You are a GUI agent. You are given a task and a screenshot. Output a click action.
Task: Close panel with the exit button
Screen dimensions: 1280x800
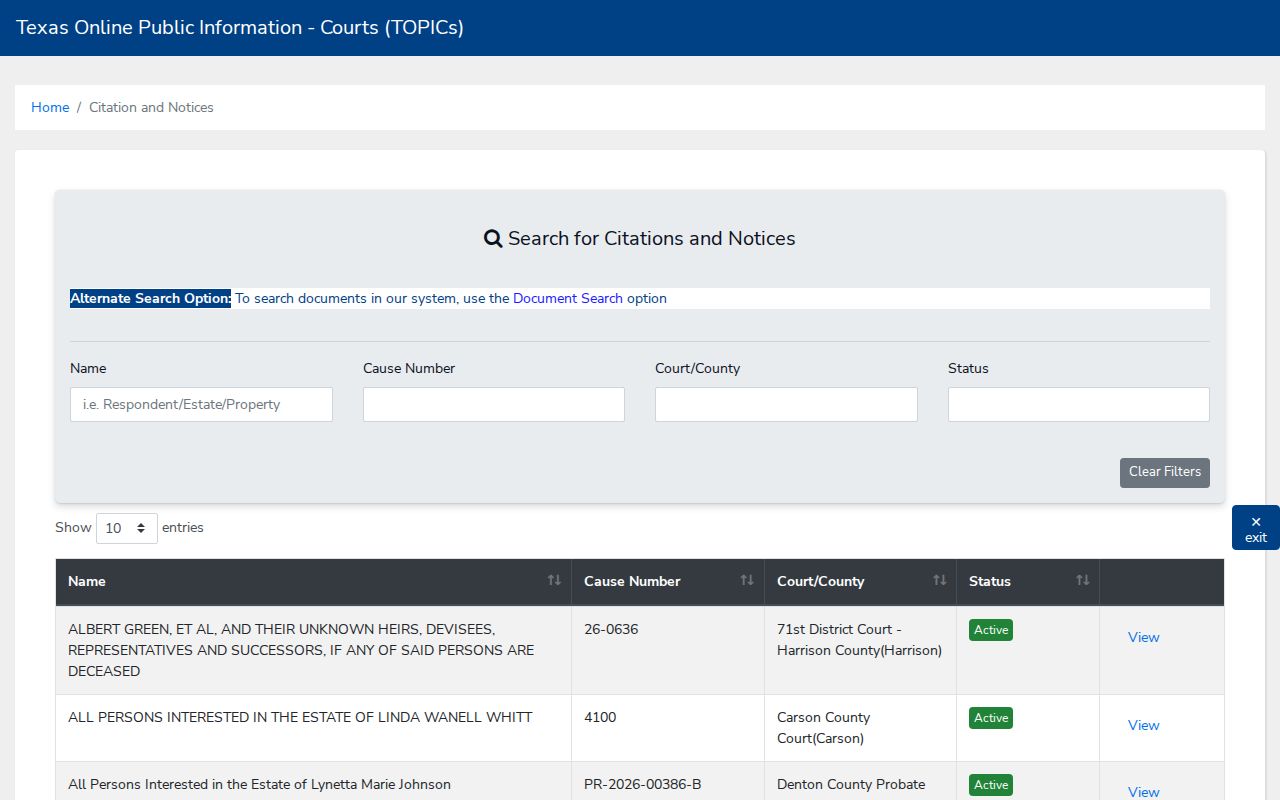[x=1256, y=528]
